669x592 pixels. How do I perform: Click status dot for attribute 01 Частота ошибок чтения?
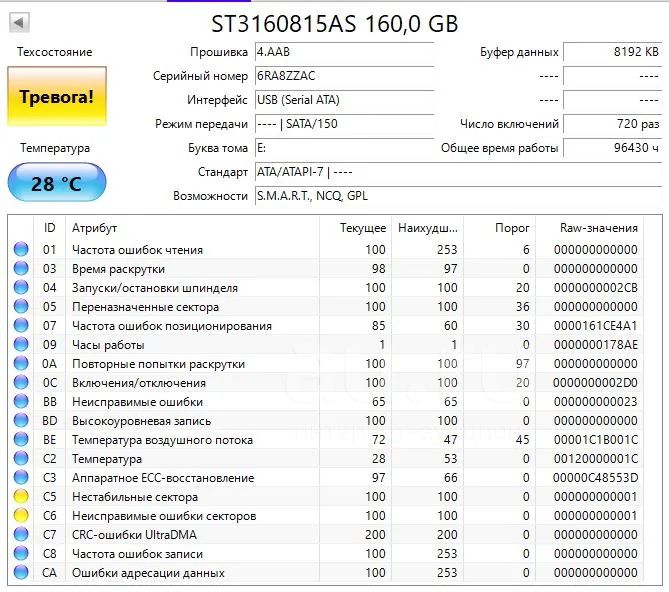(21, 249)
